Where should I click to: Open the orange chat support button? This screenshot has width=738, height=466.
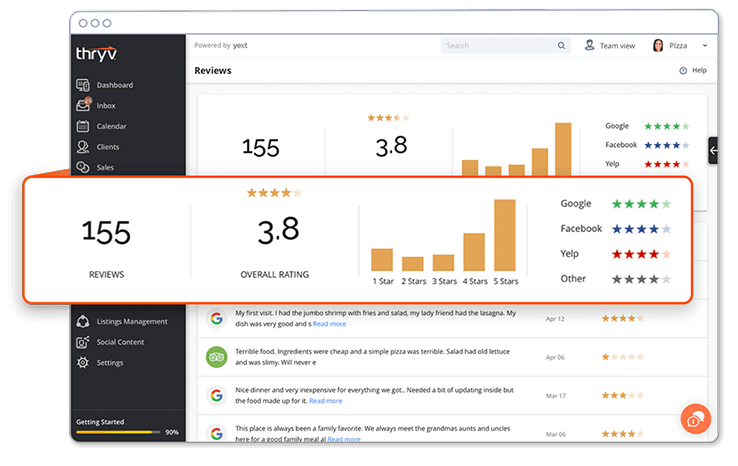[695, 419]
